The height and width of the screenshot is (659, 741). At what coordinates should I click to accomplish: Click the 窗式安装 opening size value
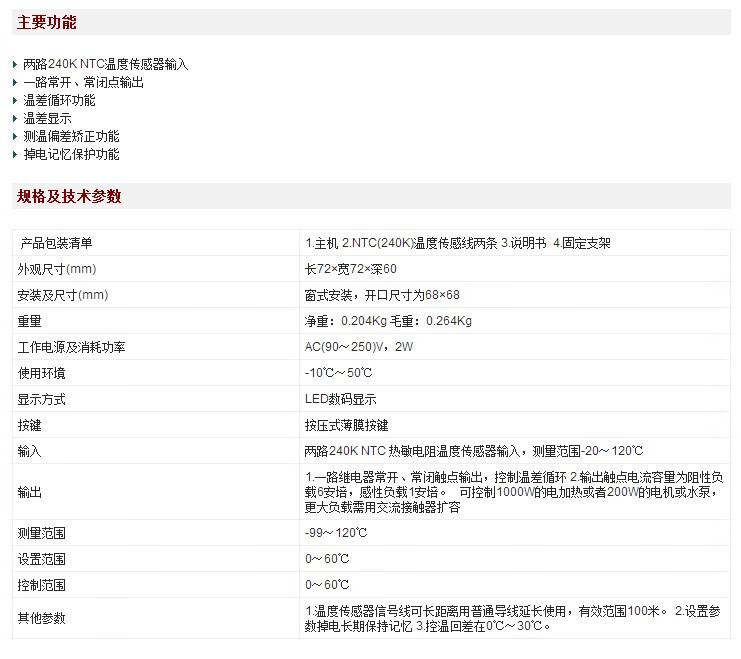tap(382, 295)
